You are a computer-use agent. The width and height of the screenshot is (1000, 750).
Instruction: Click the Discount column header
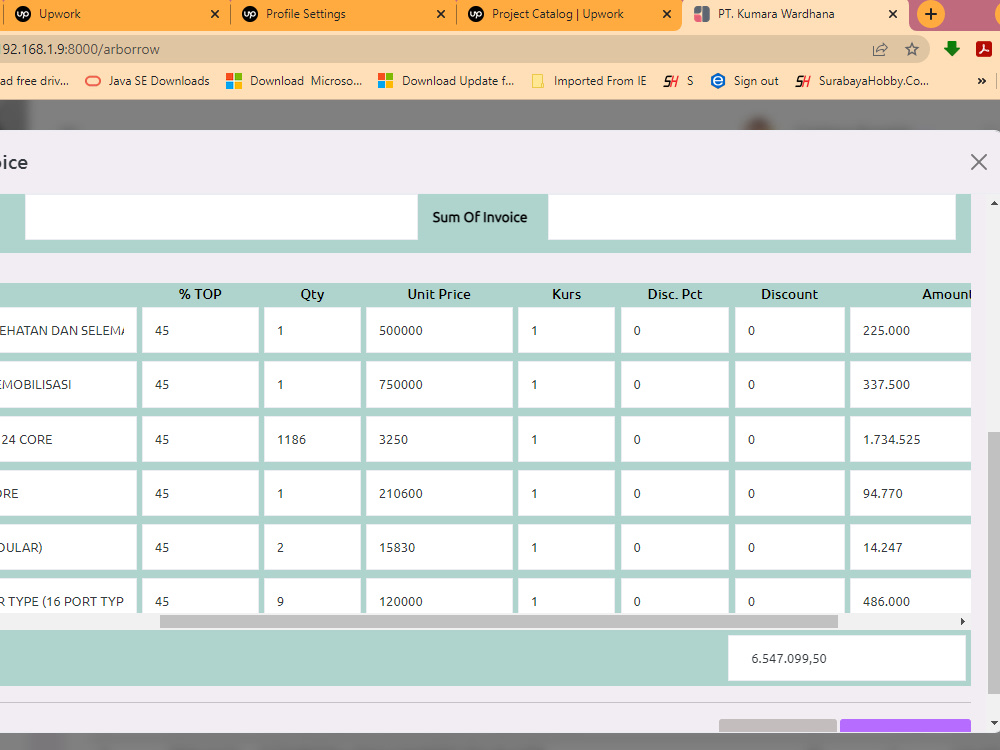[x=789, y=294]
